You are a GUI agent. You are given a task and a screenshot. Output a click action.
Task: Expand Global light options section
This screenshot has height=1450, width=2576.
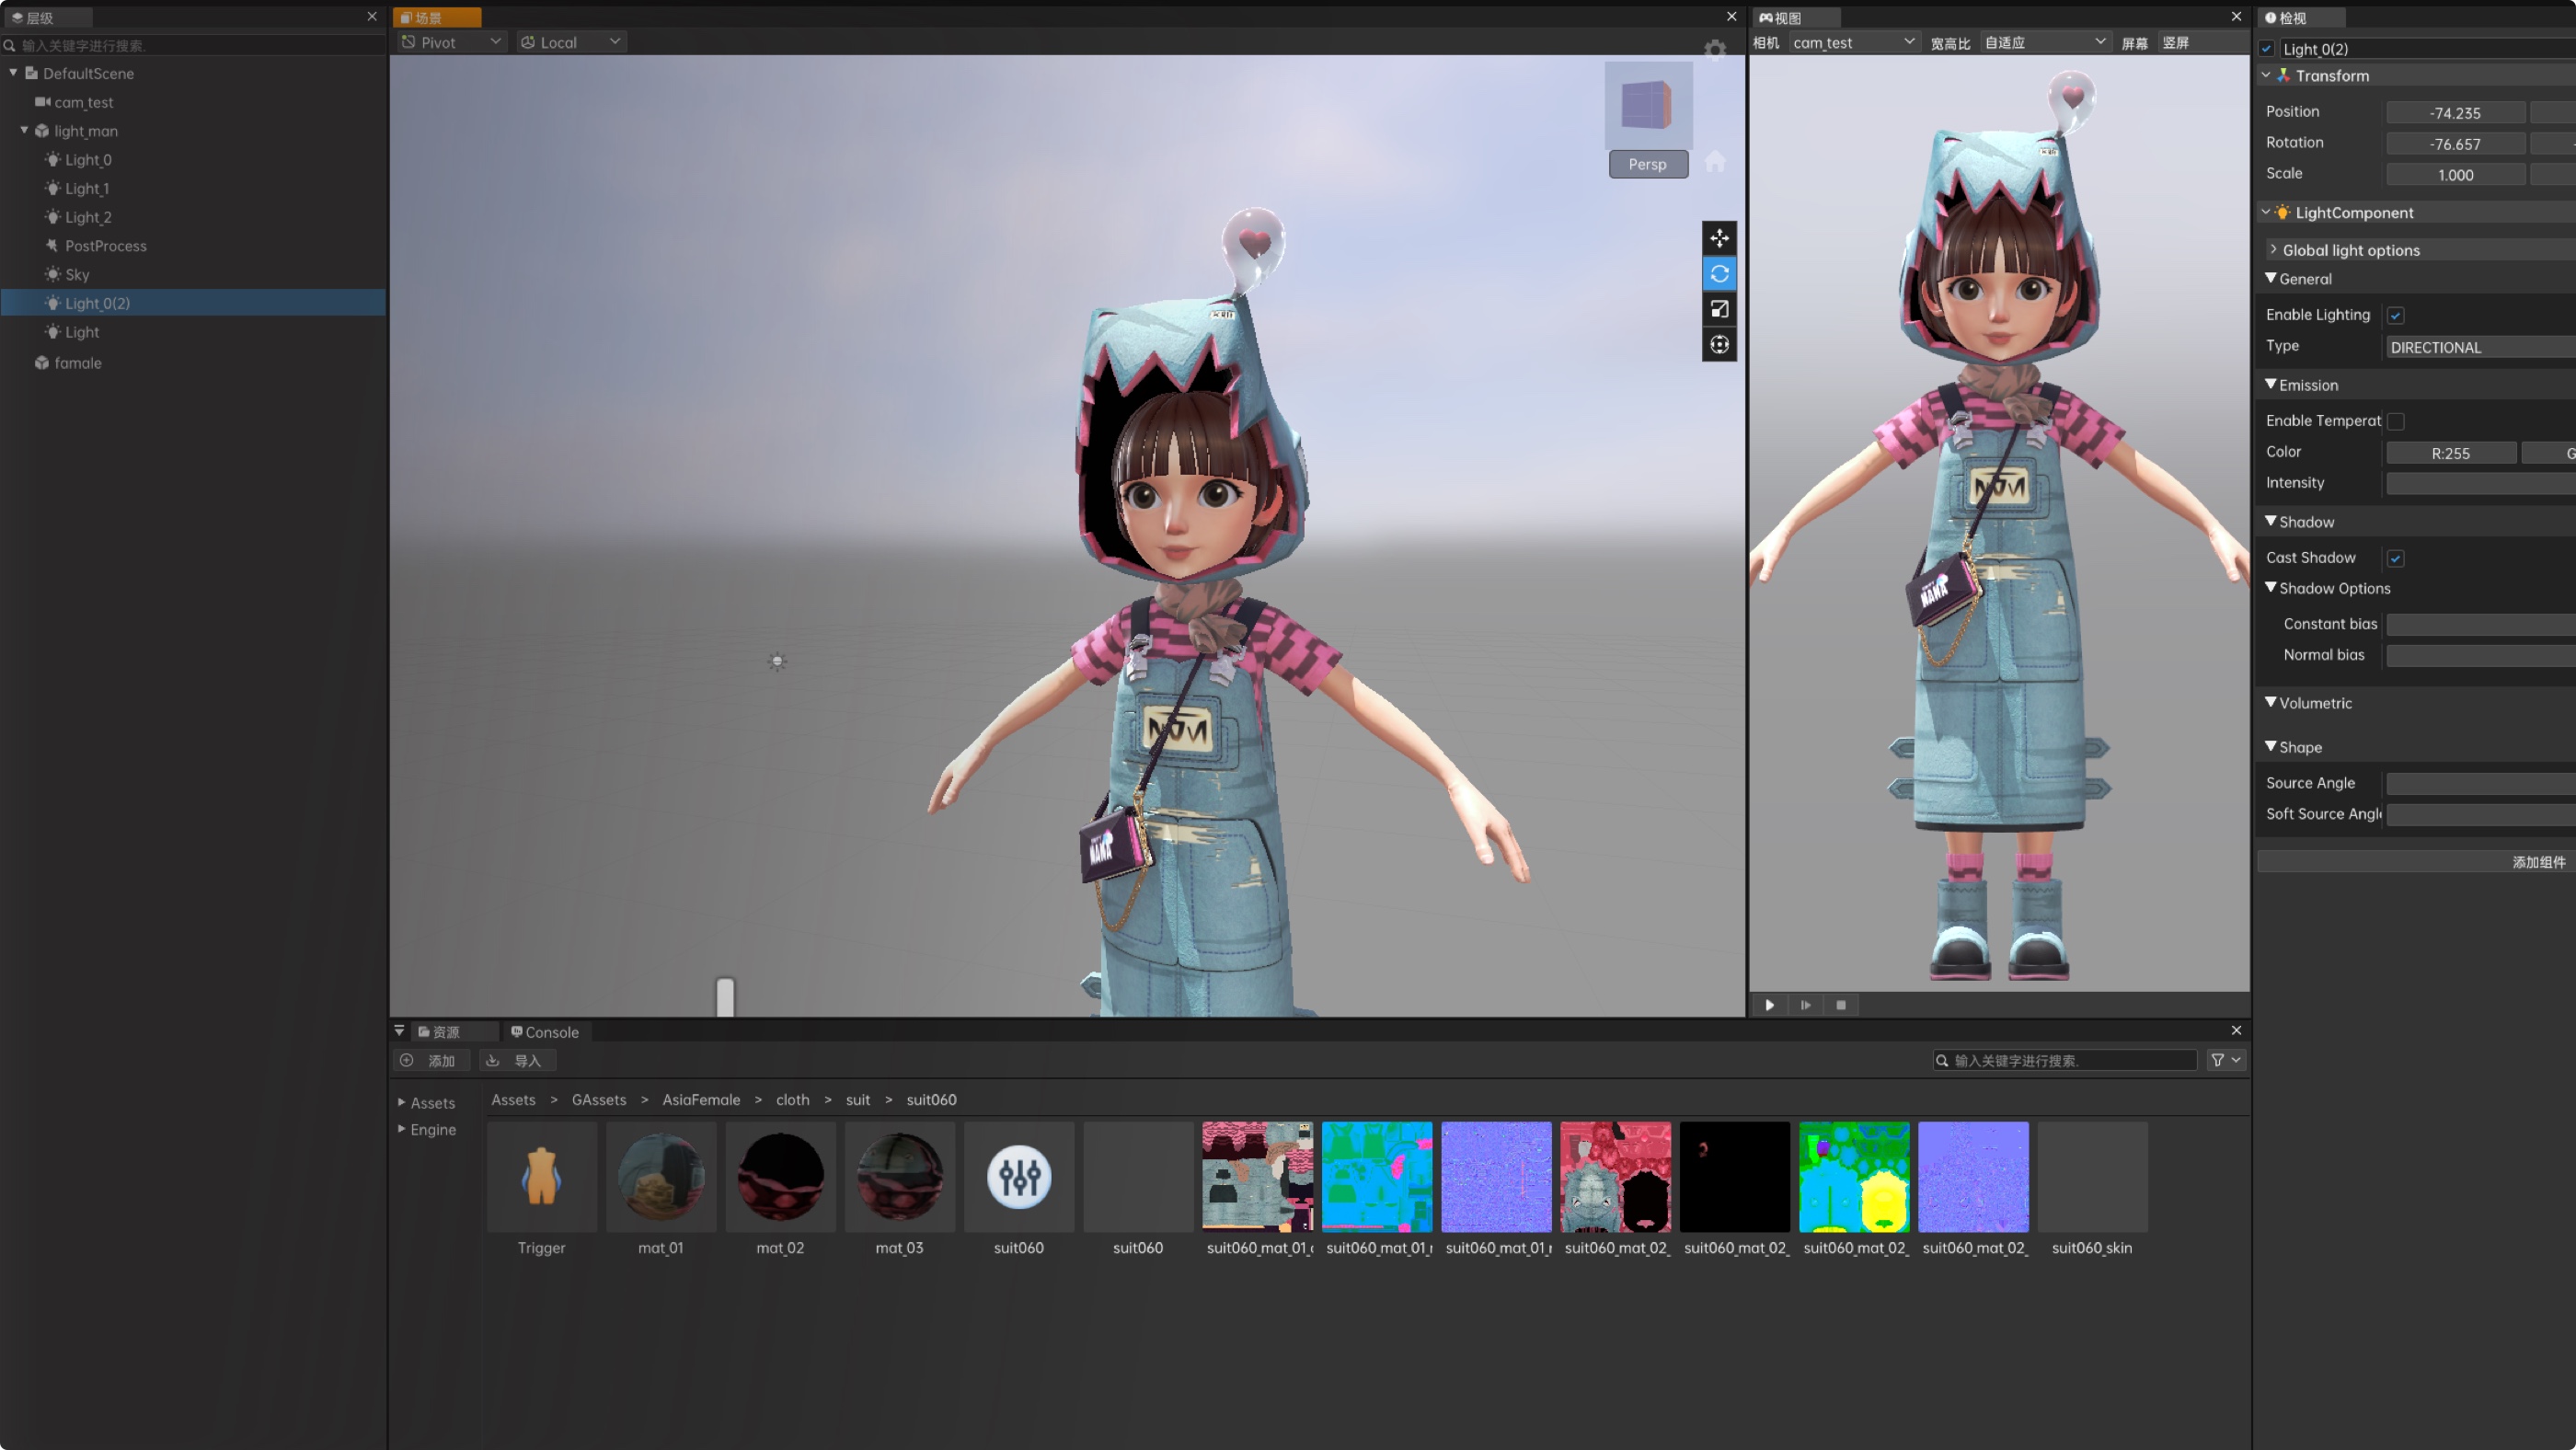2350,250
